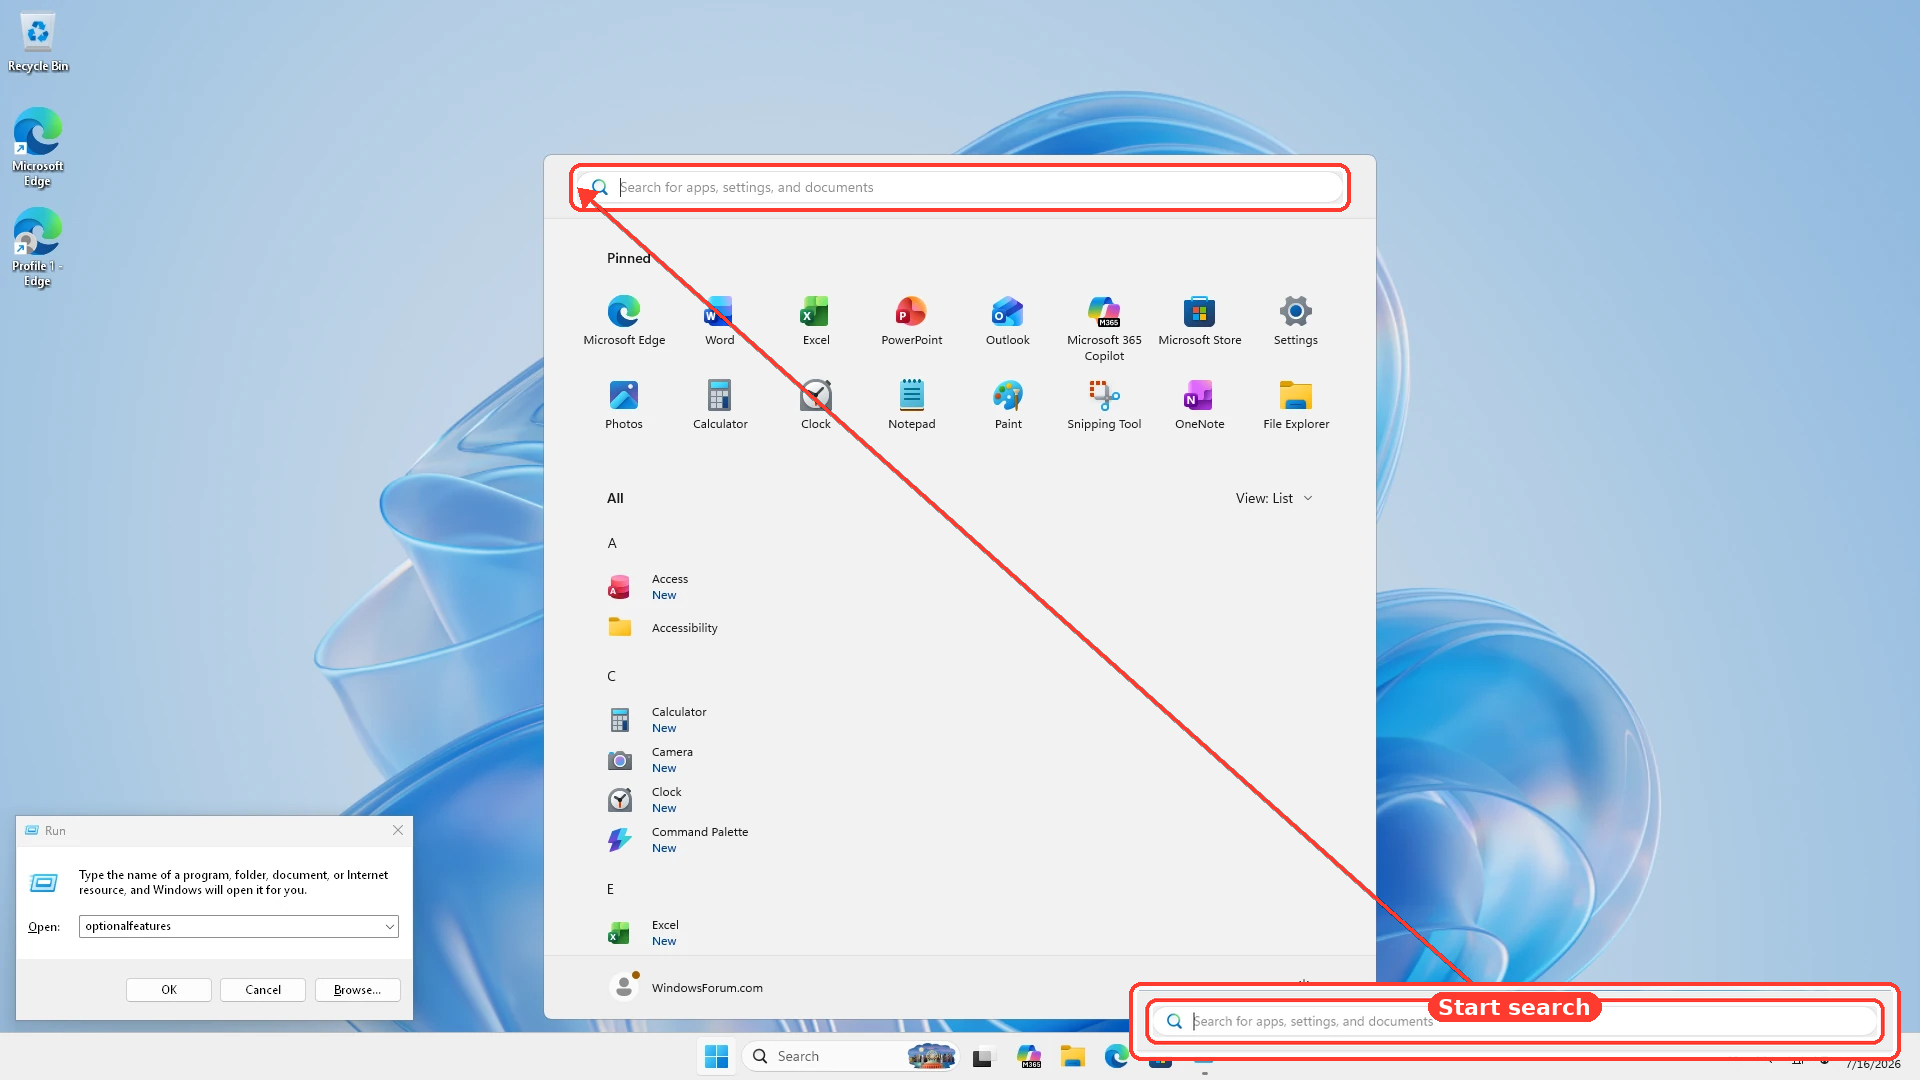This screenshot has height=1080, width=1920.
Task: Open Microsoft Edge from the taskbar
Action: click(1116, 1056)
